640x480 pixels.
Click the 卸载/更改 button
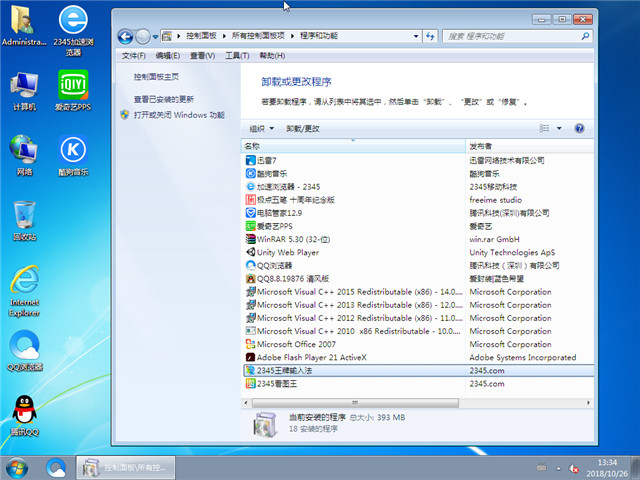pos(303,129)
